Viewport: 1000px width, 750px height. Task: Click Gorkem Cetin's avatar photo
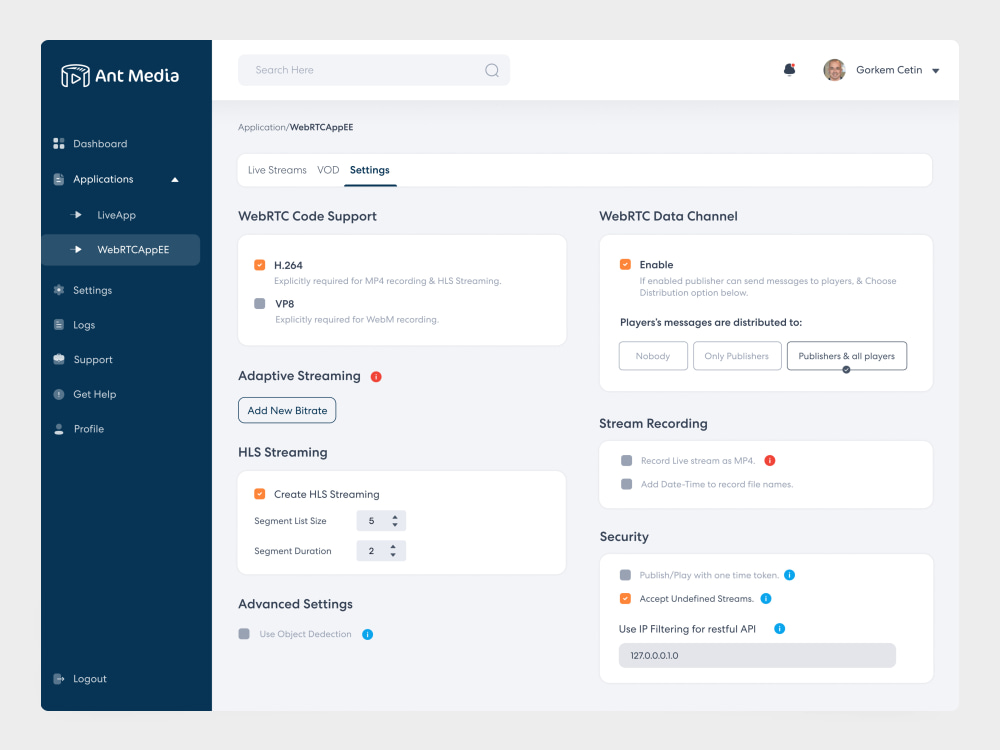[834, 70]
